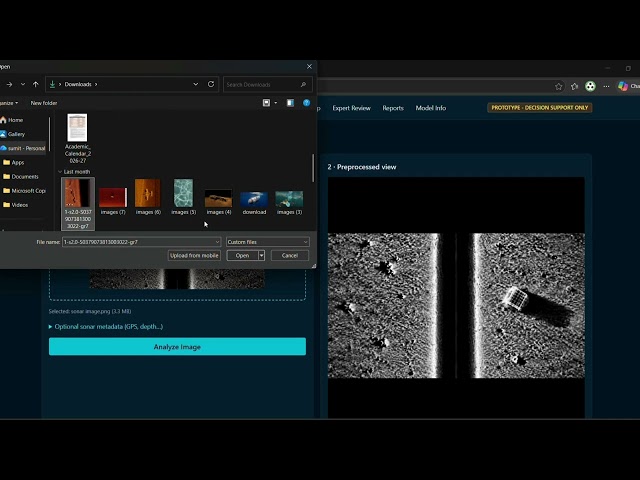Click the browser profile avatar icon

[590, 86]
